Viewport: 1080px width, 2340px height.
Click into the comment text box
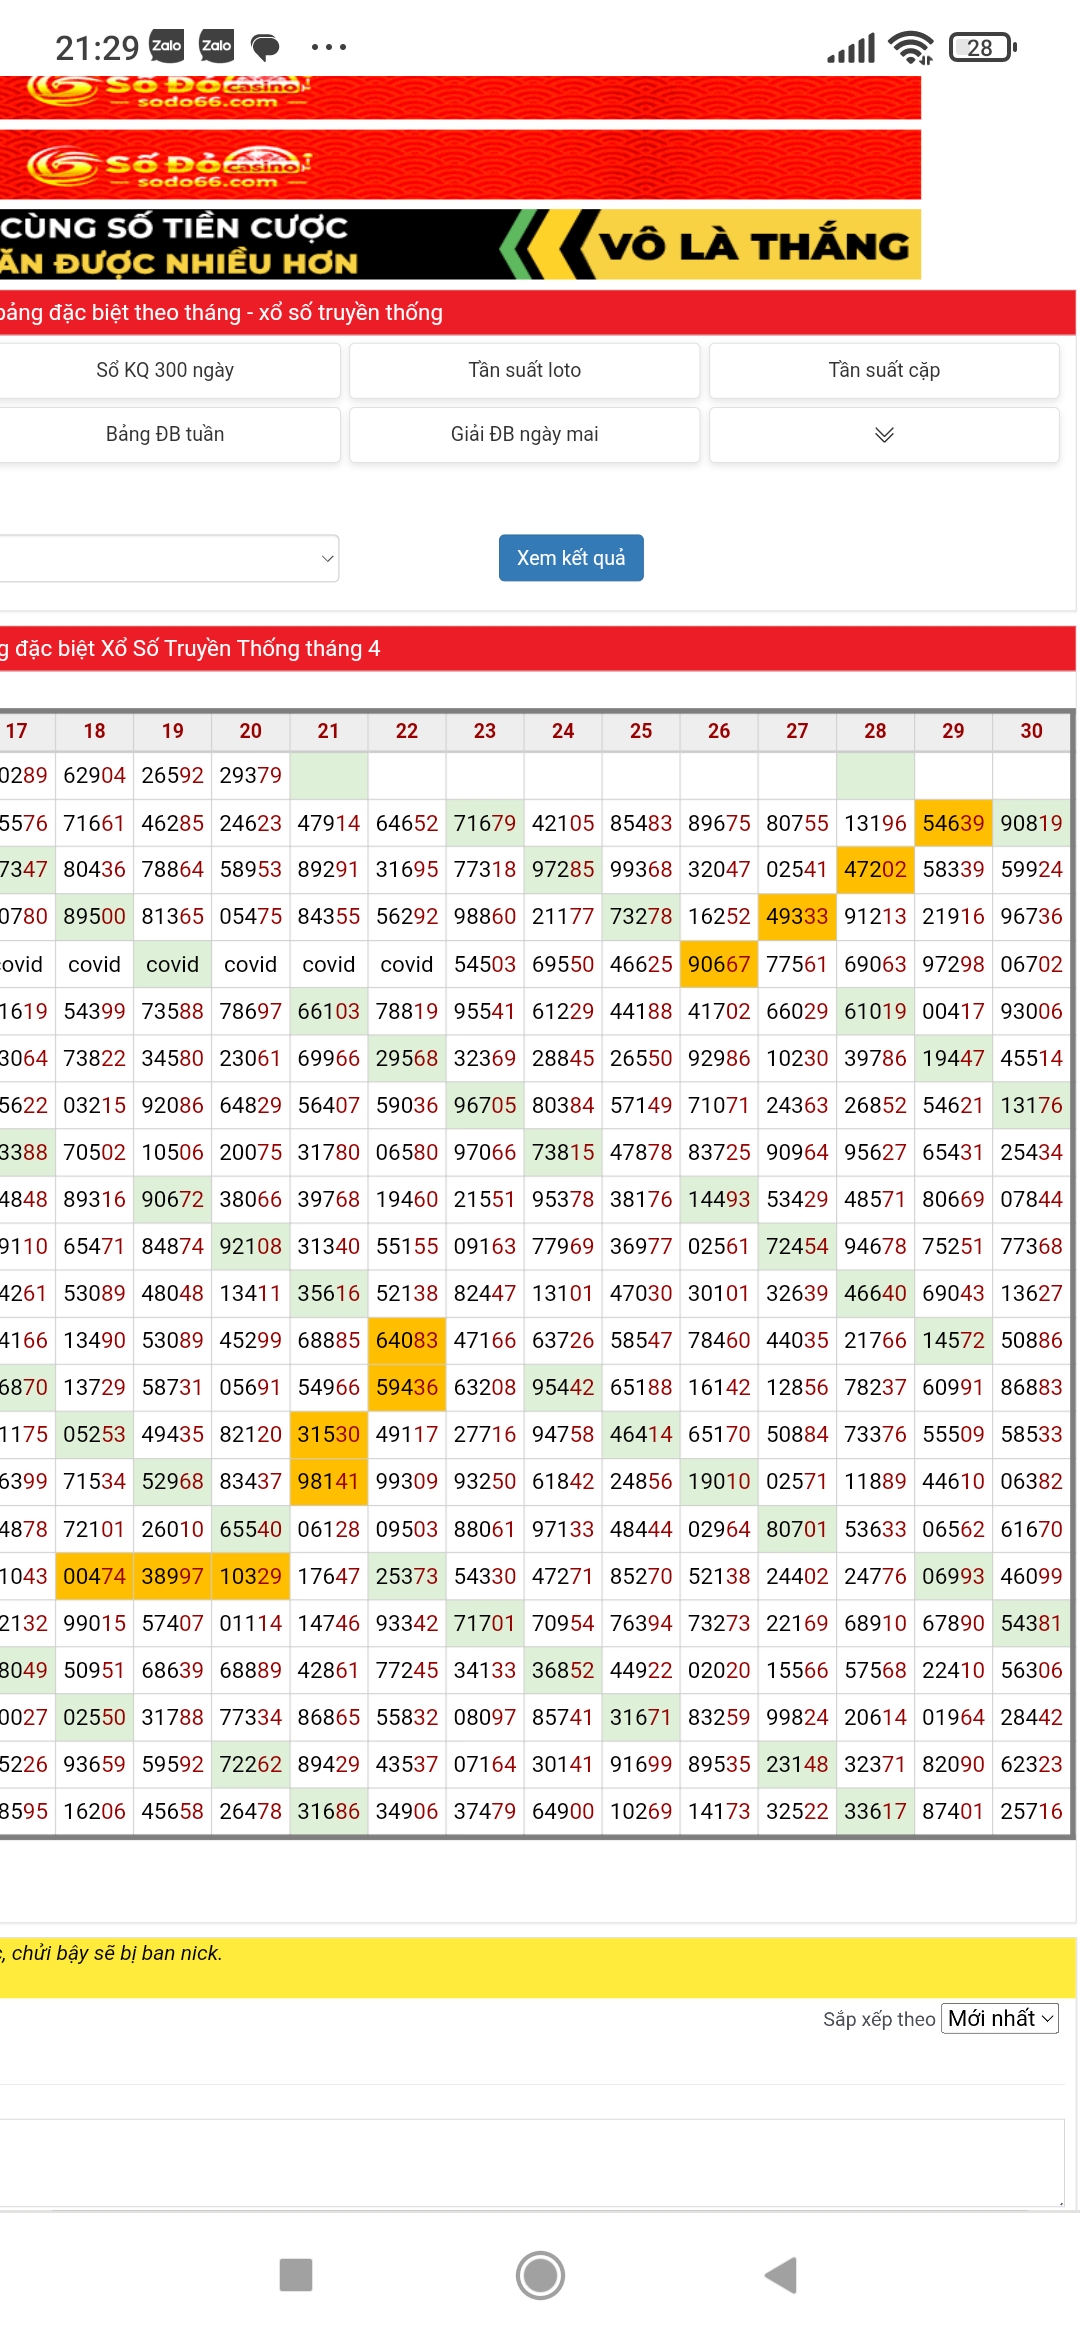click(530, 2162)
